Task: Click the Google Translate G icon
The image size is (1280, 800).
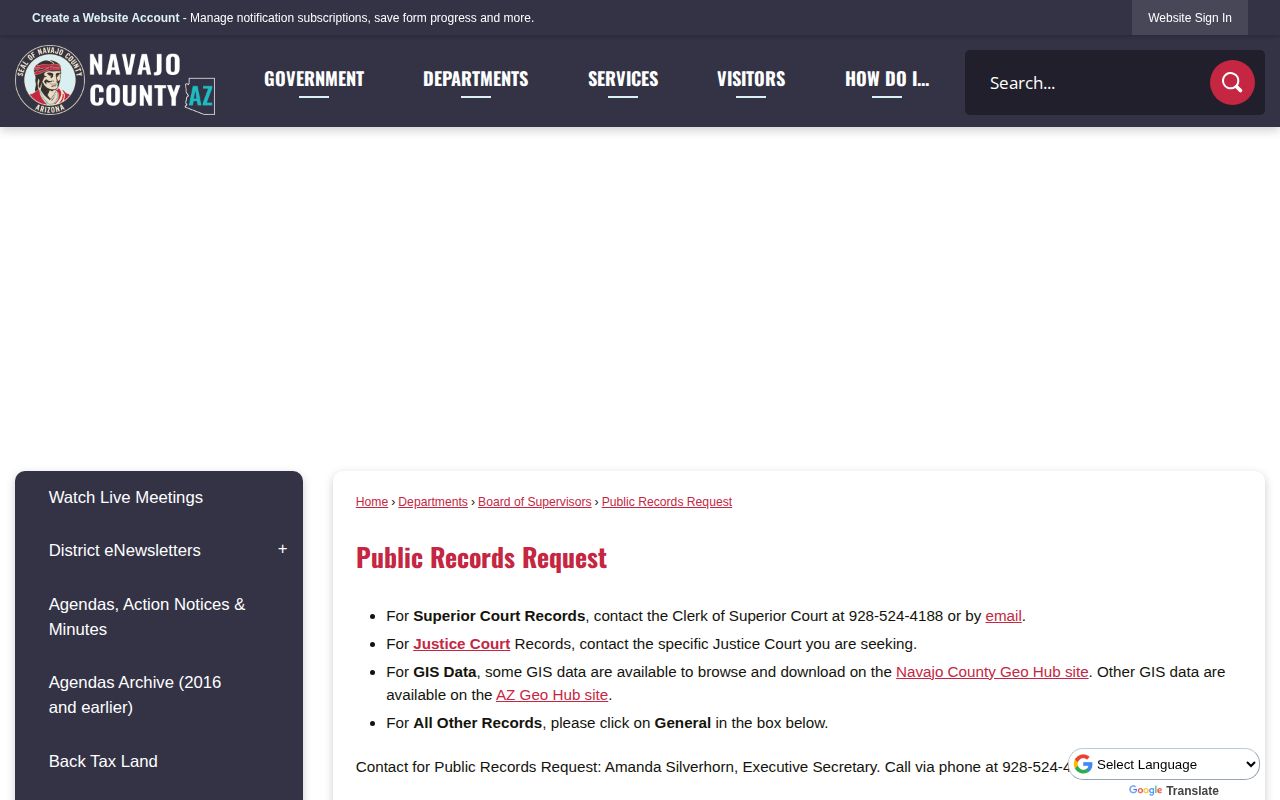Action: click(x=1083, y=764)
